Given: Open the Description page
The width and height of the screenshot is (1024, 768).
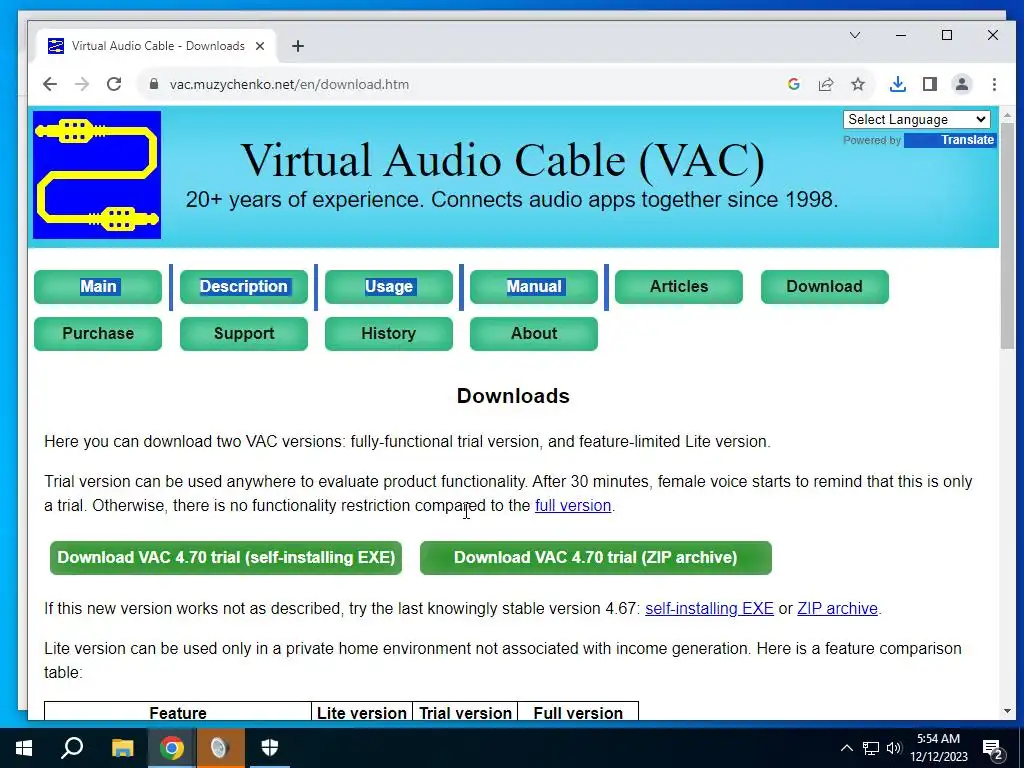Looking at the screenshot, I should point(244,287).
